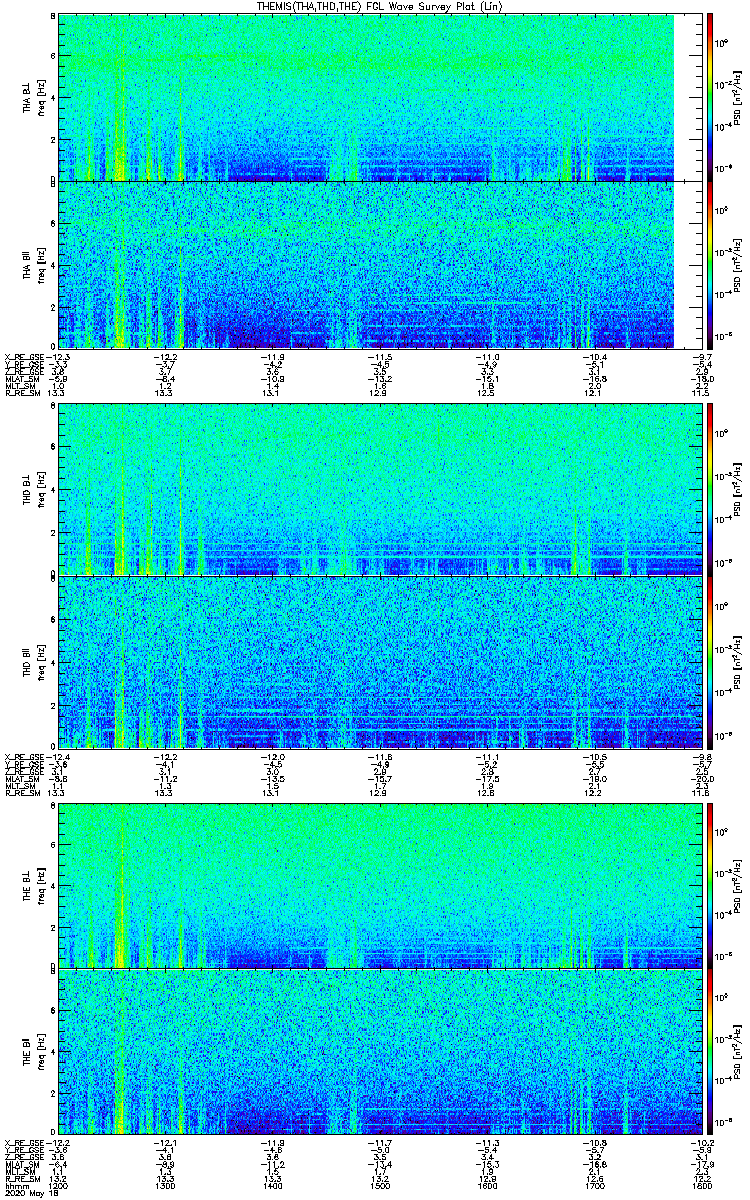Click the 1400 time tick label
This screenshot has height=1200, width=750.
point(272,1185)
